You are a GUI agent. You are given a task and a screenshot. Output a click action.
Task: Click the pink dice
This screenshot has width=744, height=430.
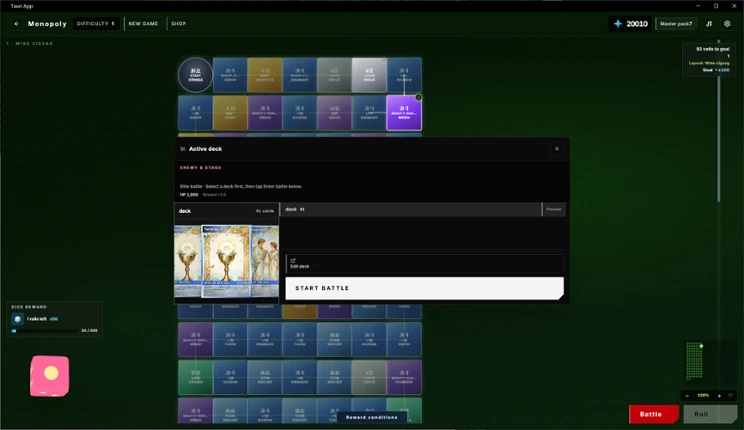[x=49, y=375]
